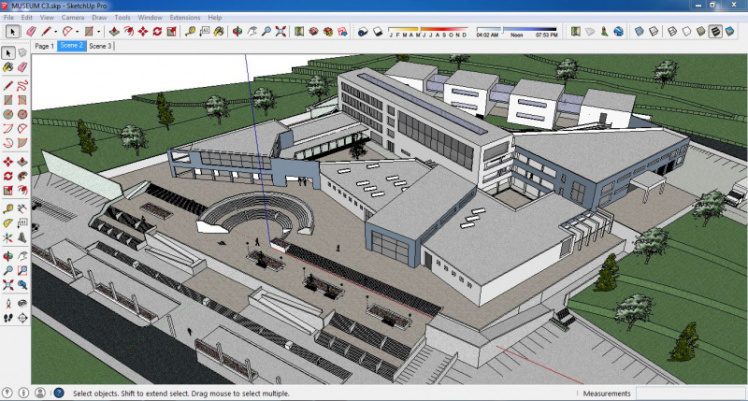Viewport: 748px width, 401px height.
Task: Open the Camera menu
Action: 72,17
